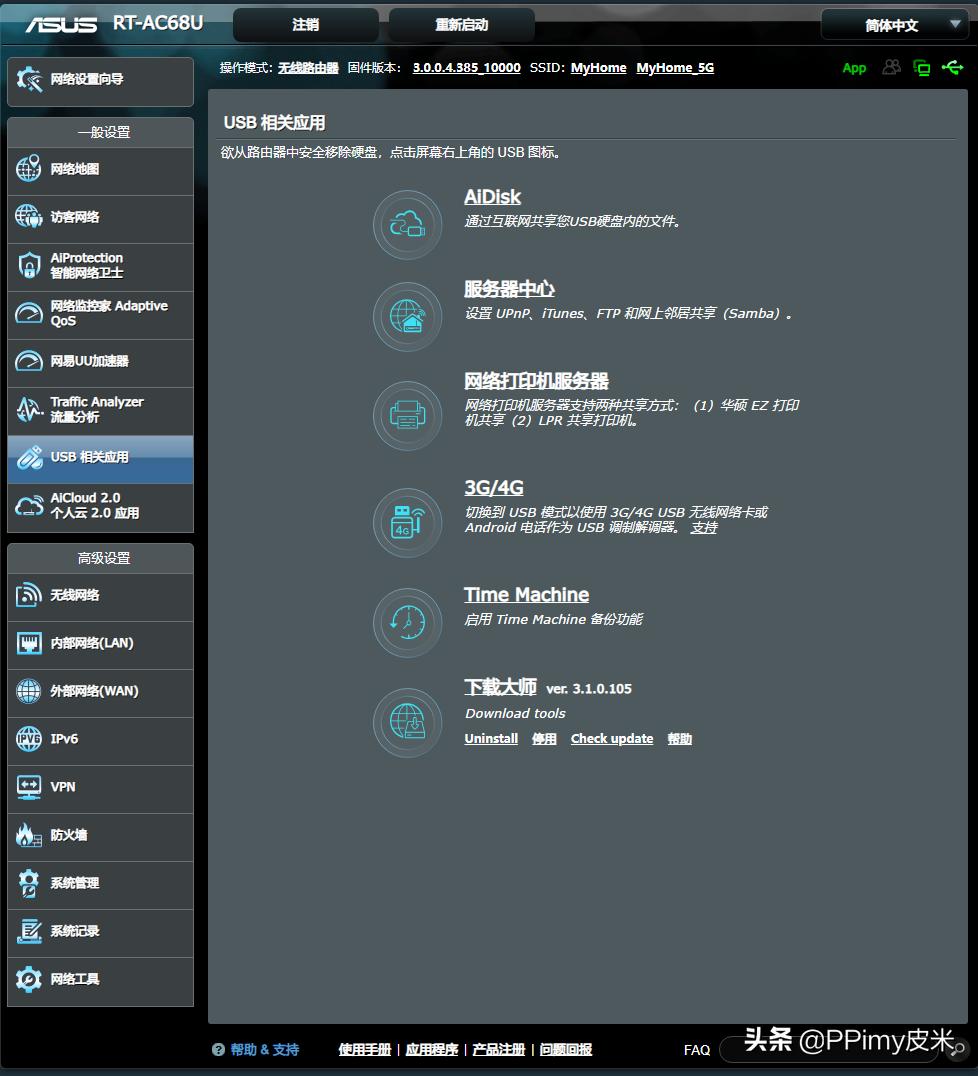The width and height of the screenshot is (978, 1076).
Task: Select the network printer server icon
Action: tap(407, 415)
